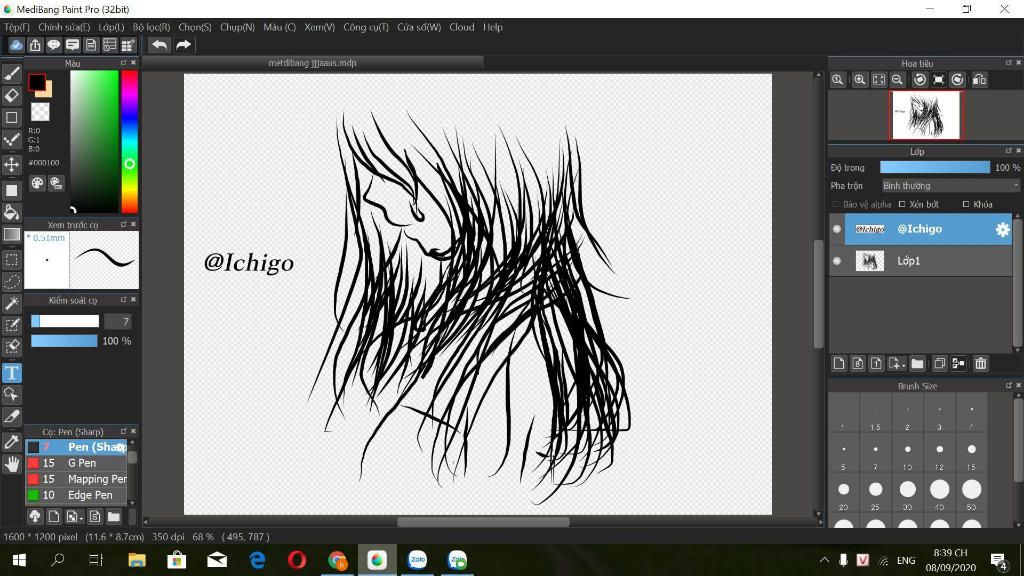The image size is (1024, 576).
Task: Choose the Move tool
Action: pyautogui.click(x=12, y=164)
